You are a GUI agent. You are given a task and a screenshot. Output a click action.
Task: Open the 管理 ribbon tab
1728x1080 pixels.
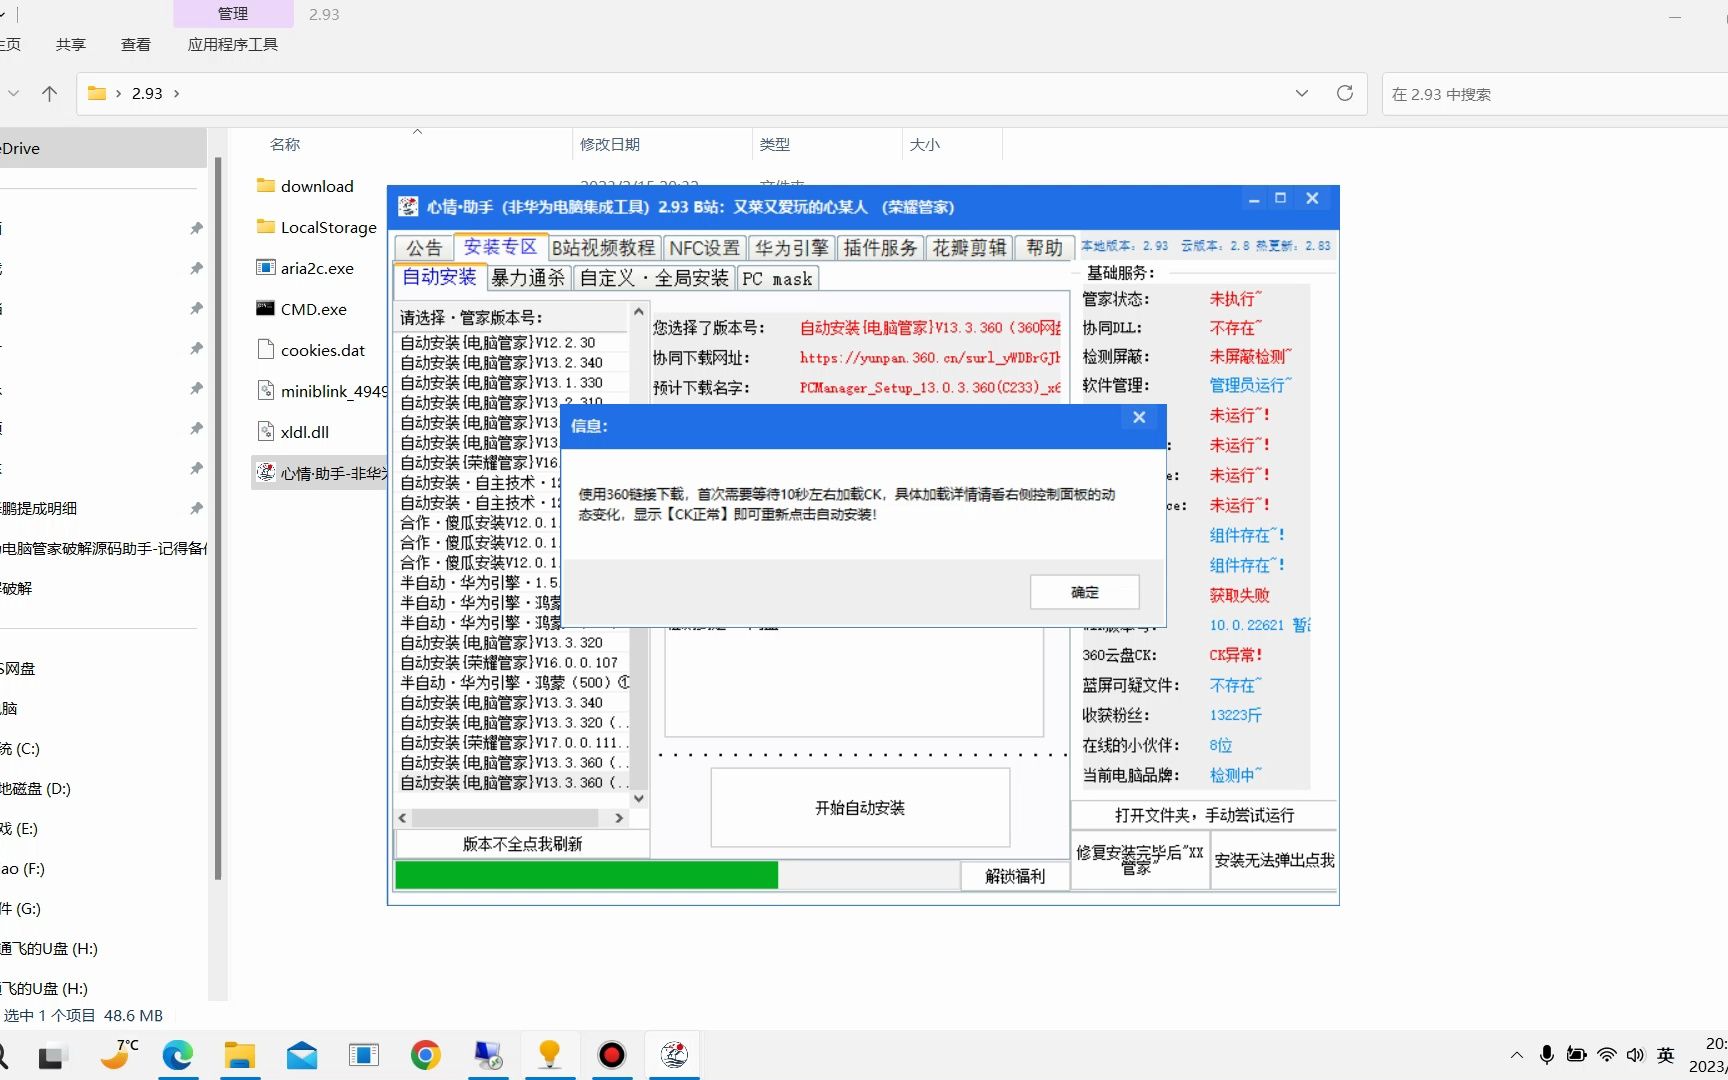point(233,14)
